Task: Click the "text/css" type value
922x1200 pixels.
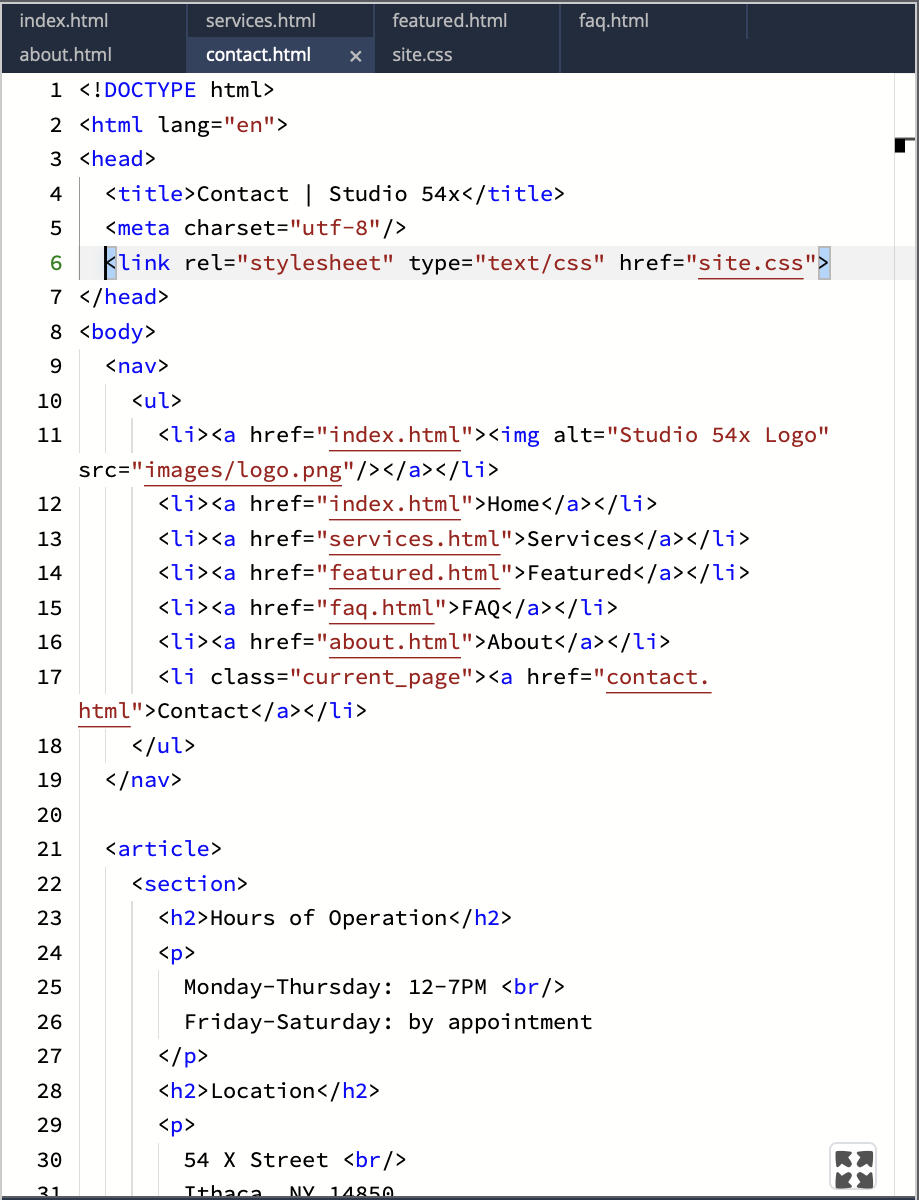Action: point(540,263)
